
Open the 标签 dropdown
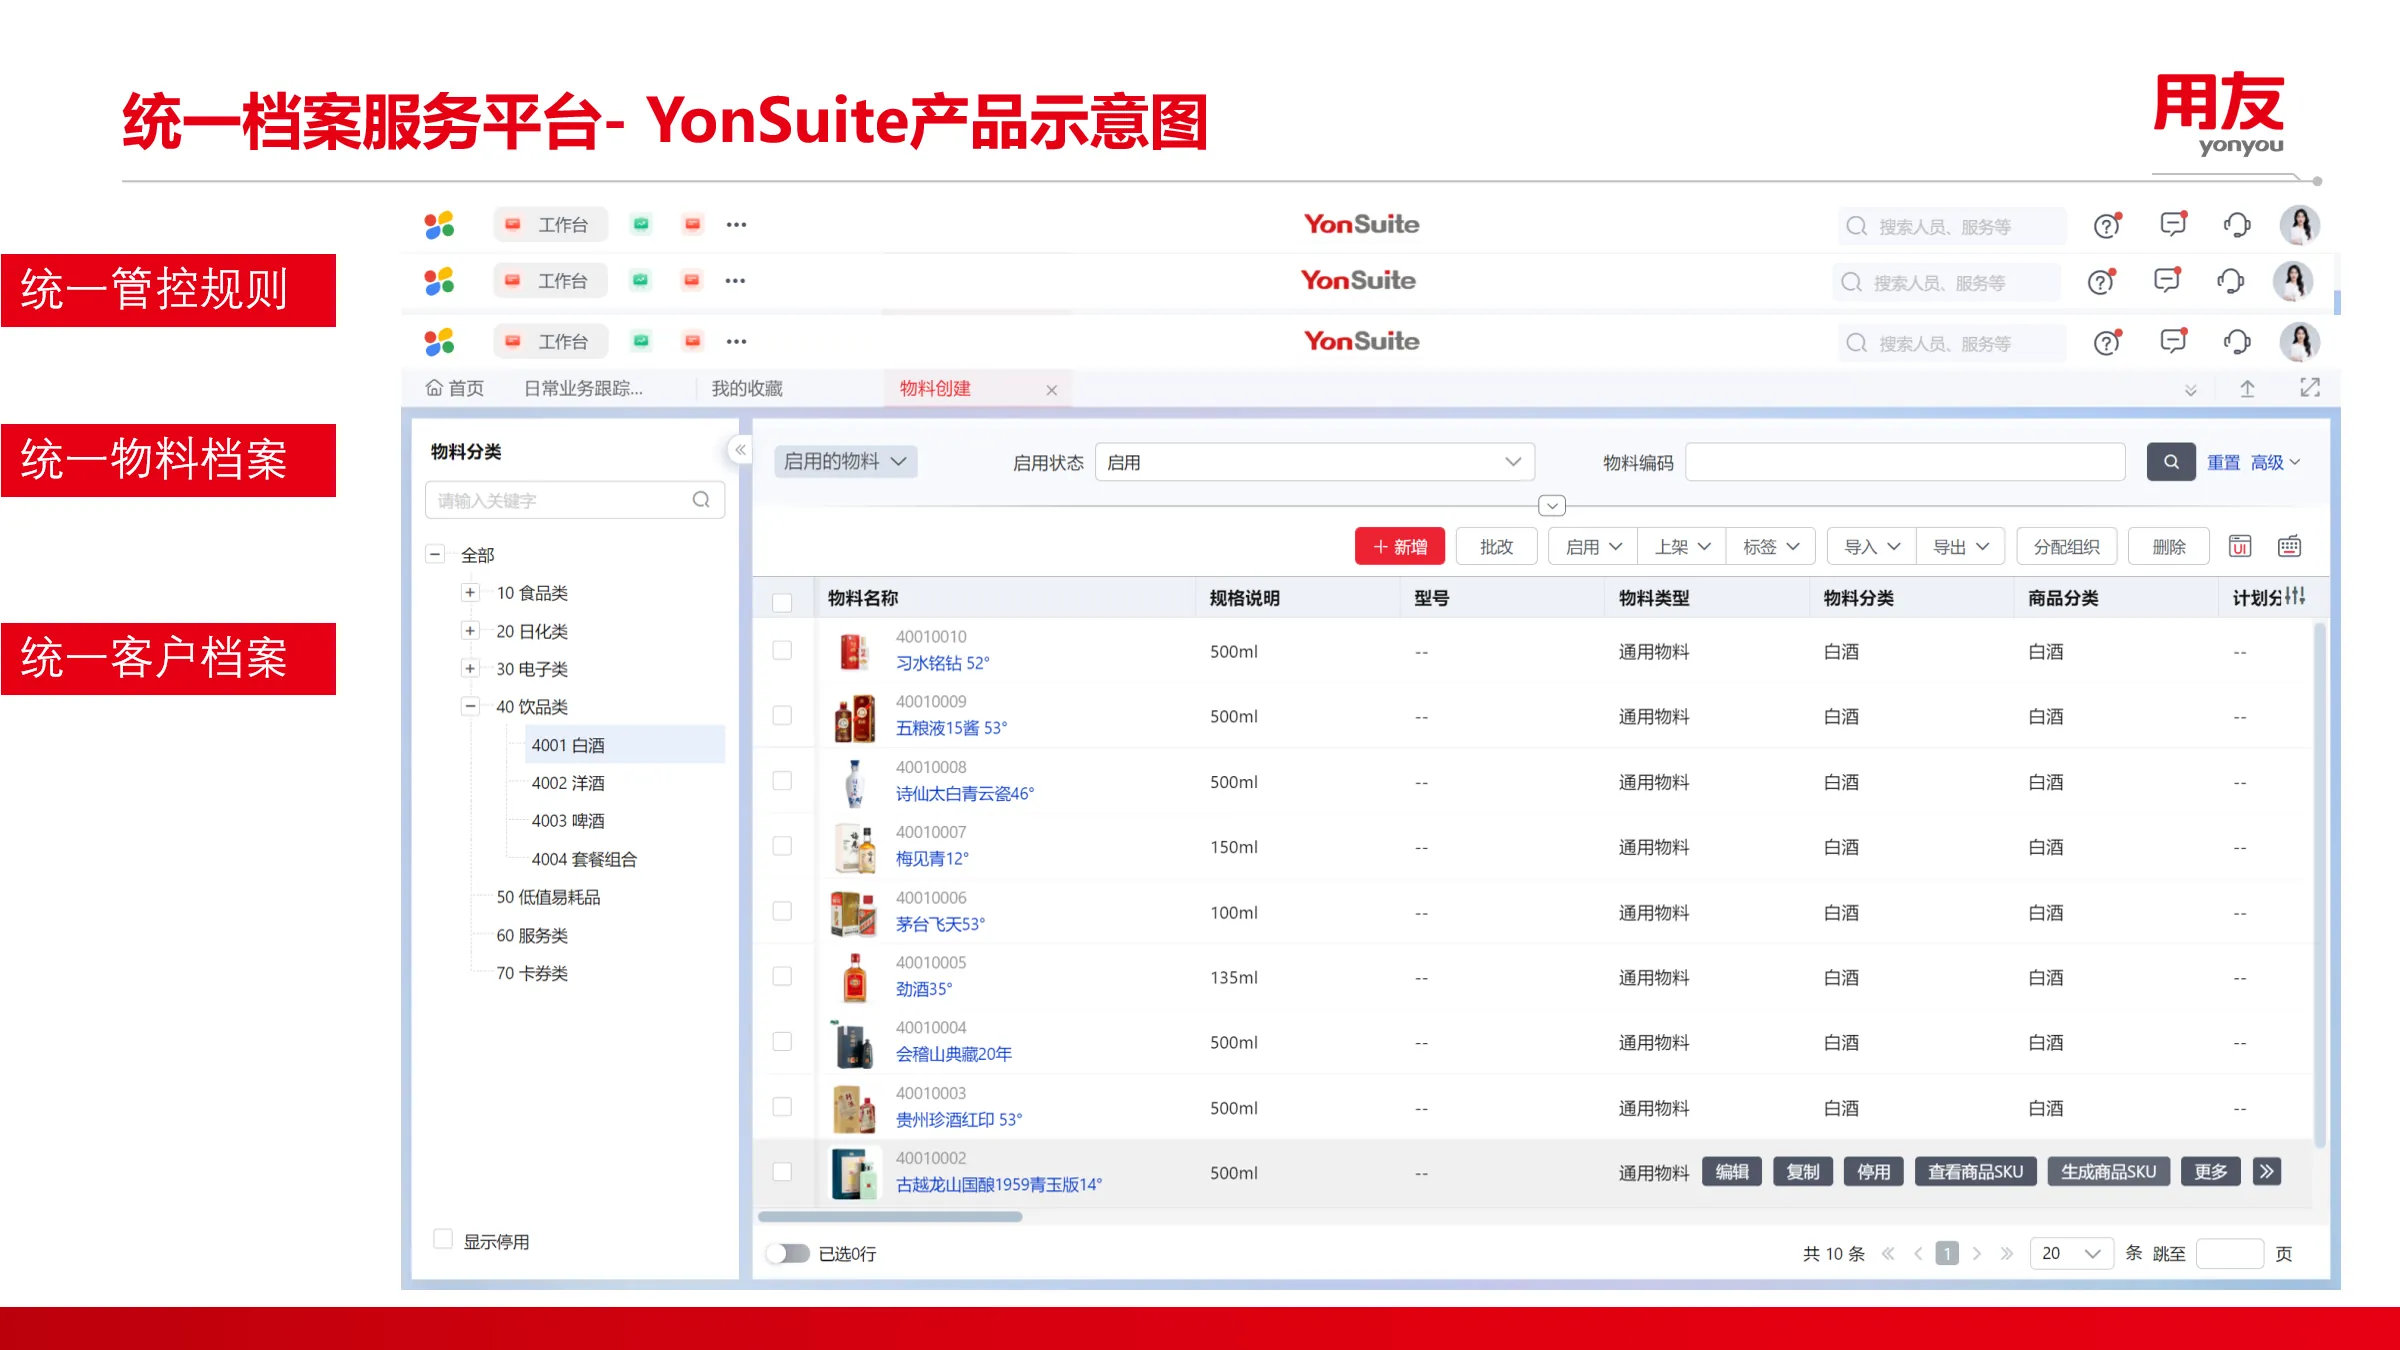tap(1770, 547)
